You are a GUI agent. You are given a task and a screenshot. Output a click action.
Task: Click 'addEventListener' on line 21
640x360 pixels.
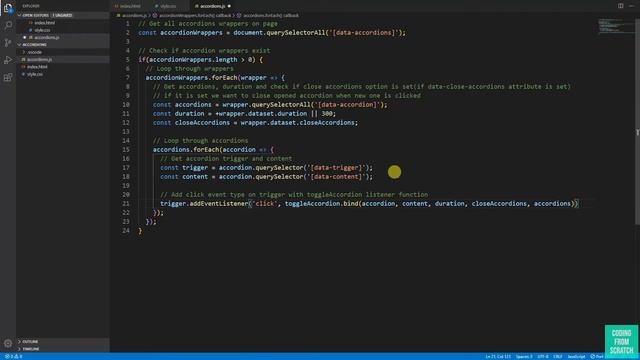pyautogui.click(x=219, y=204)
